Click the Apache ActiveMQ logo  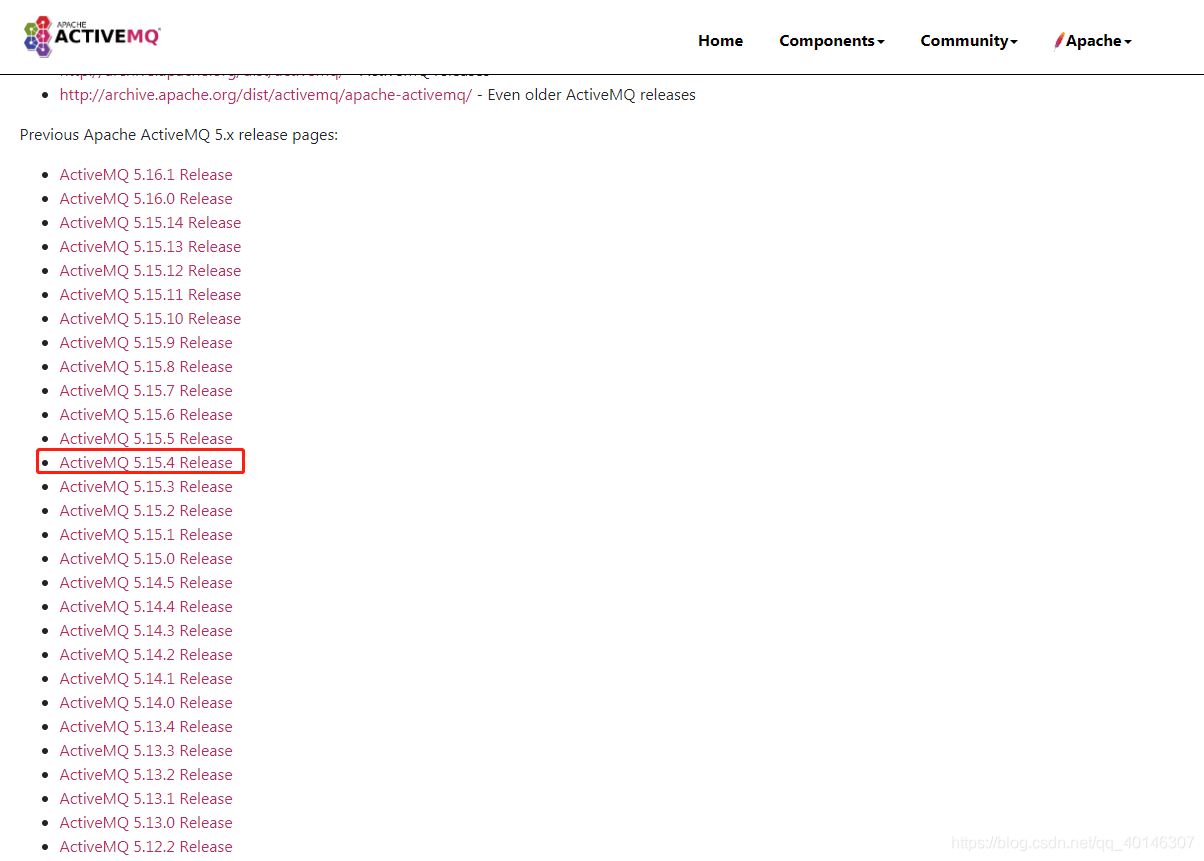(92, 35)
